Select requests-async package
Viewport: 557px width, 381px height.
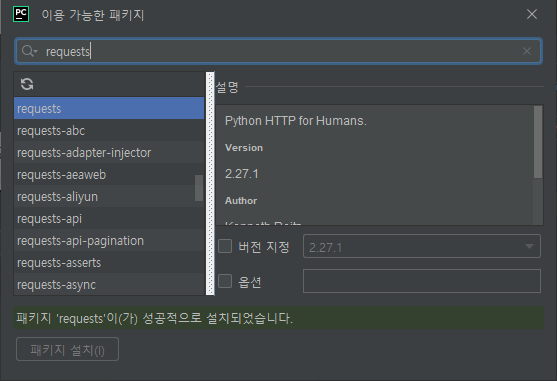109,284
